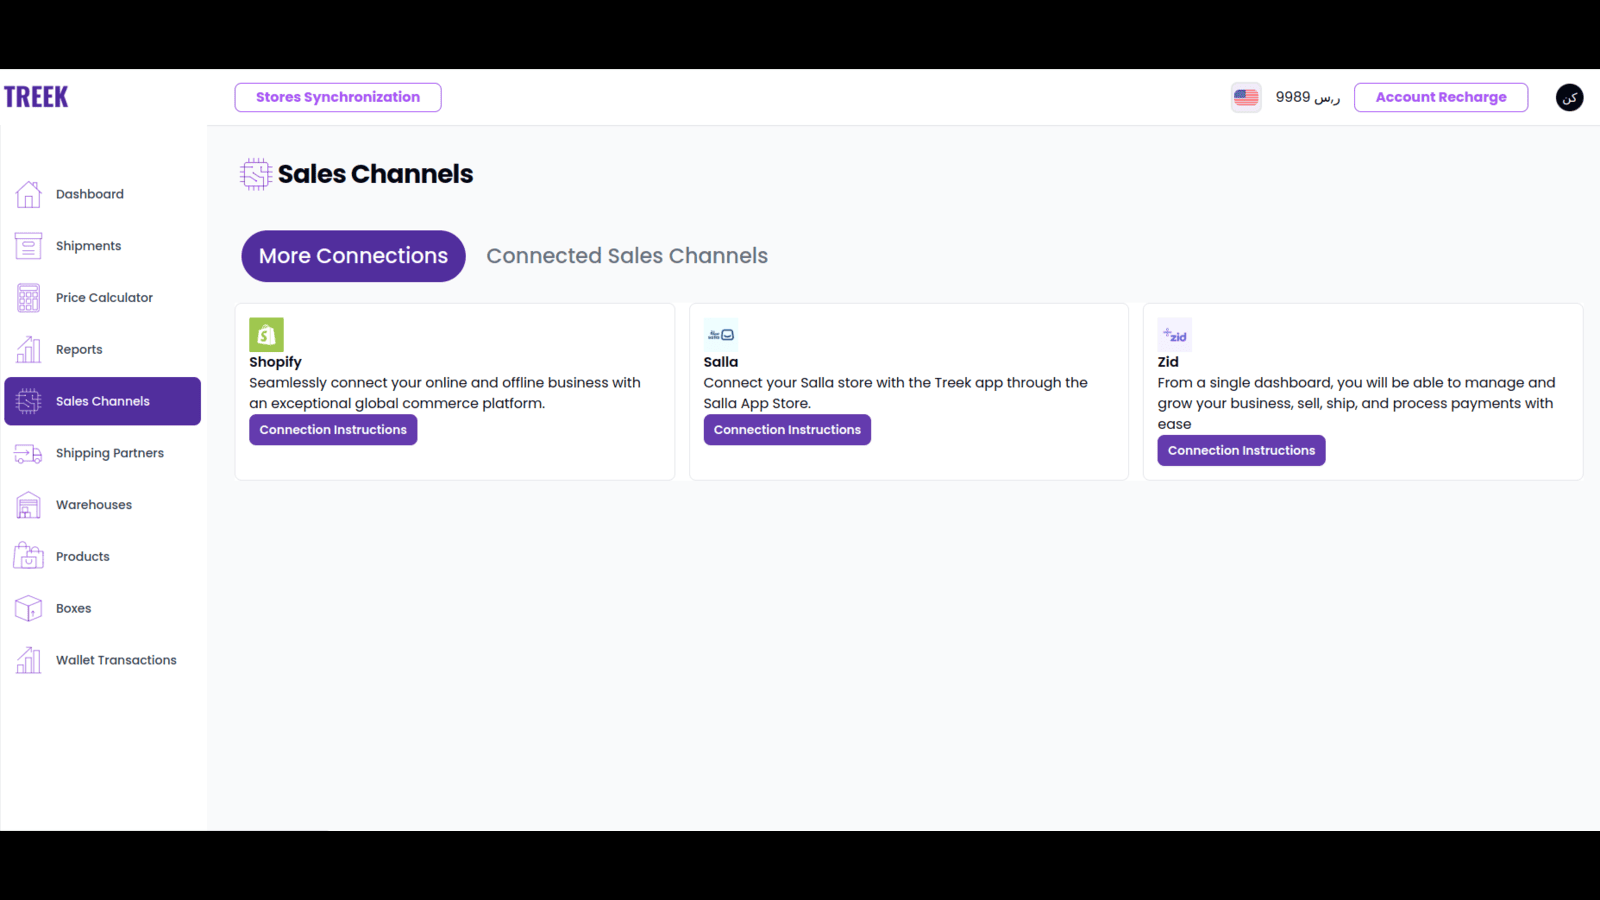Click the Shopify card title
The height and width of the screenshot is (900, 1600).
click(x=275, y=362)
